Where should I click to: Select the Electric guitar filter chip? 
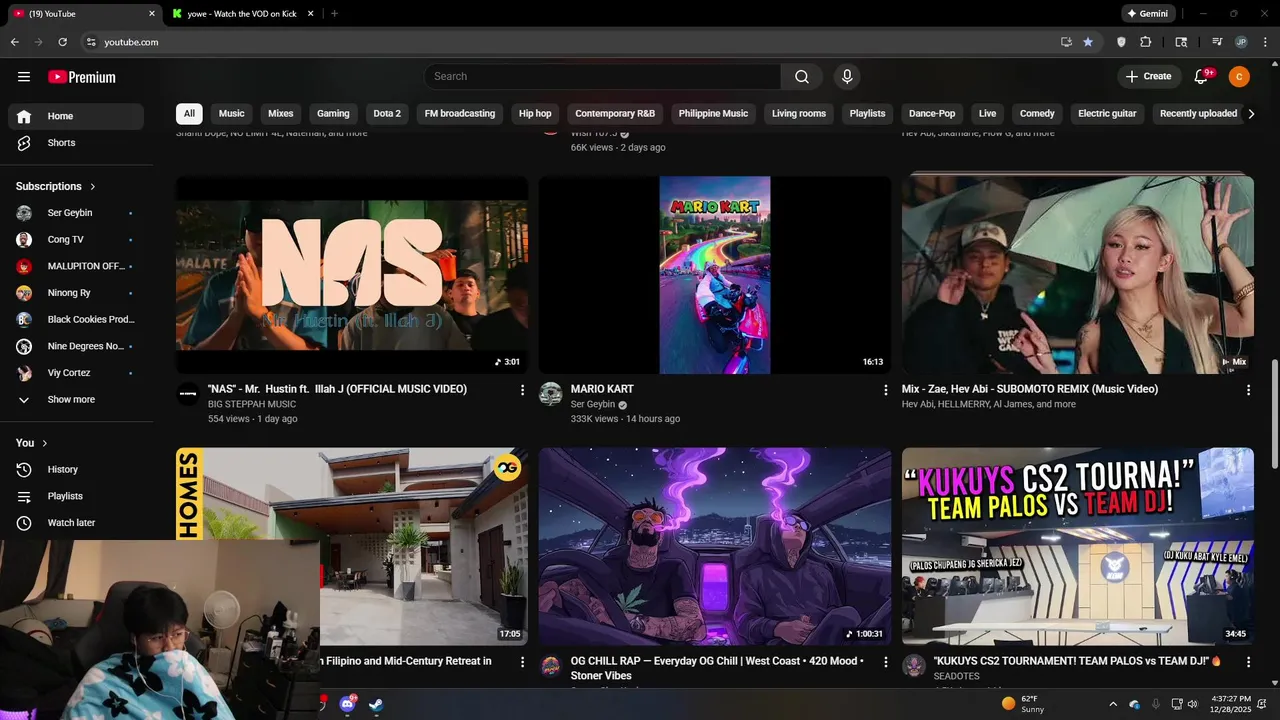[x=1107, y=114]
